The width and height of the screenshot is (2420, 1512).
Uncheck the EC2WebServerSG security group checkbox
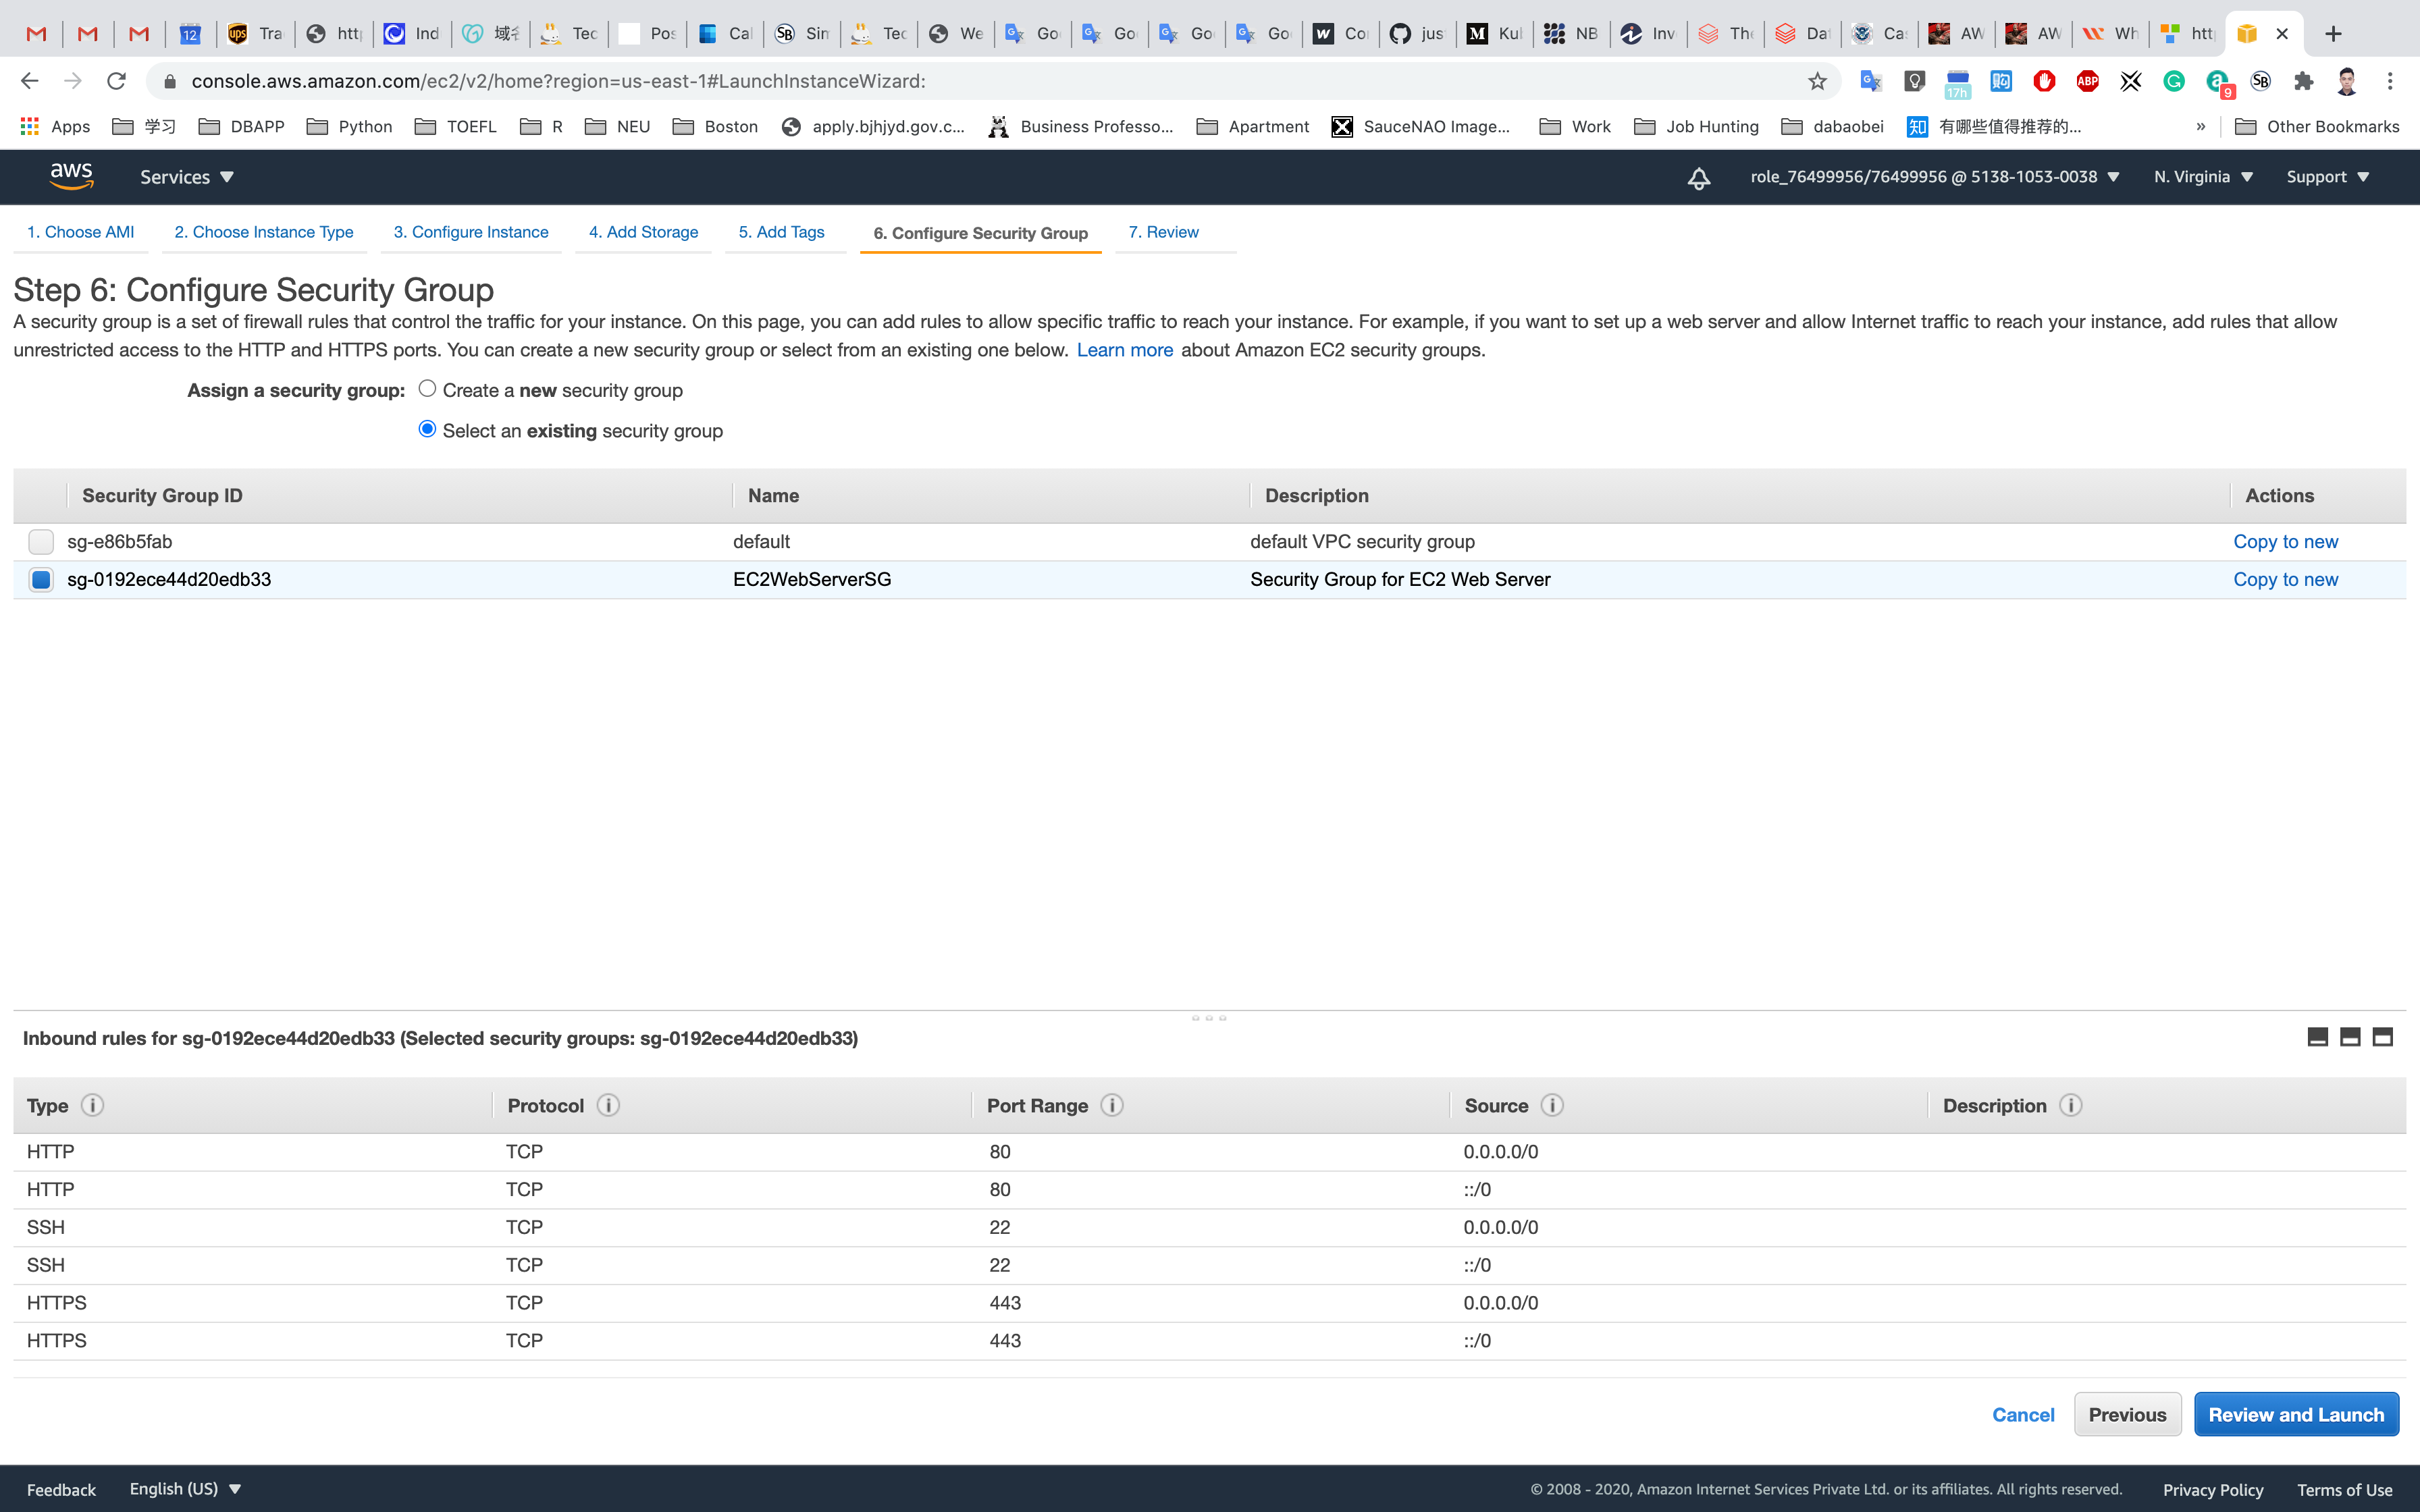41,580
